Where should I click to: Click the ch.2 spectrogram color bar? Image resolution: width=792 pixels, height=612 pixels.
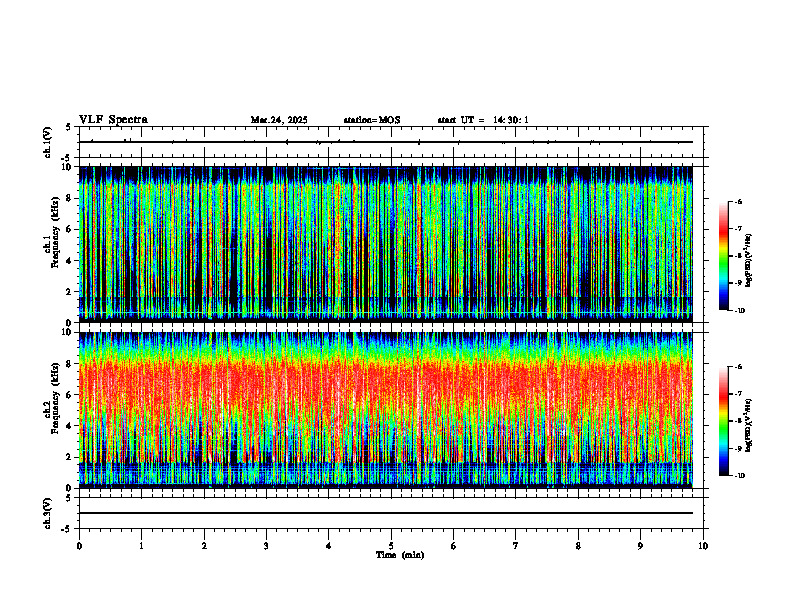coord(723,421)
